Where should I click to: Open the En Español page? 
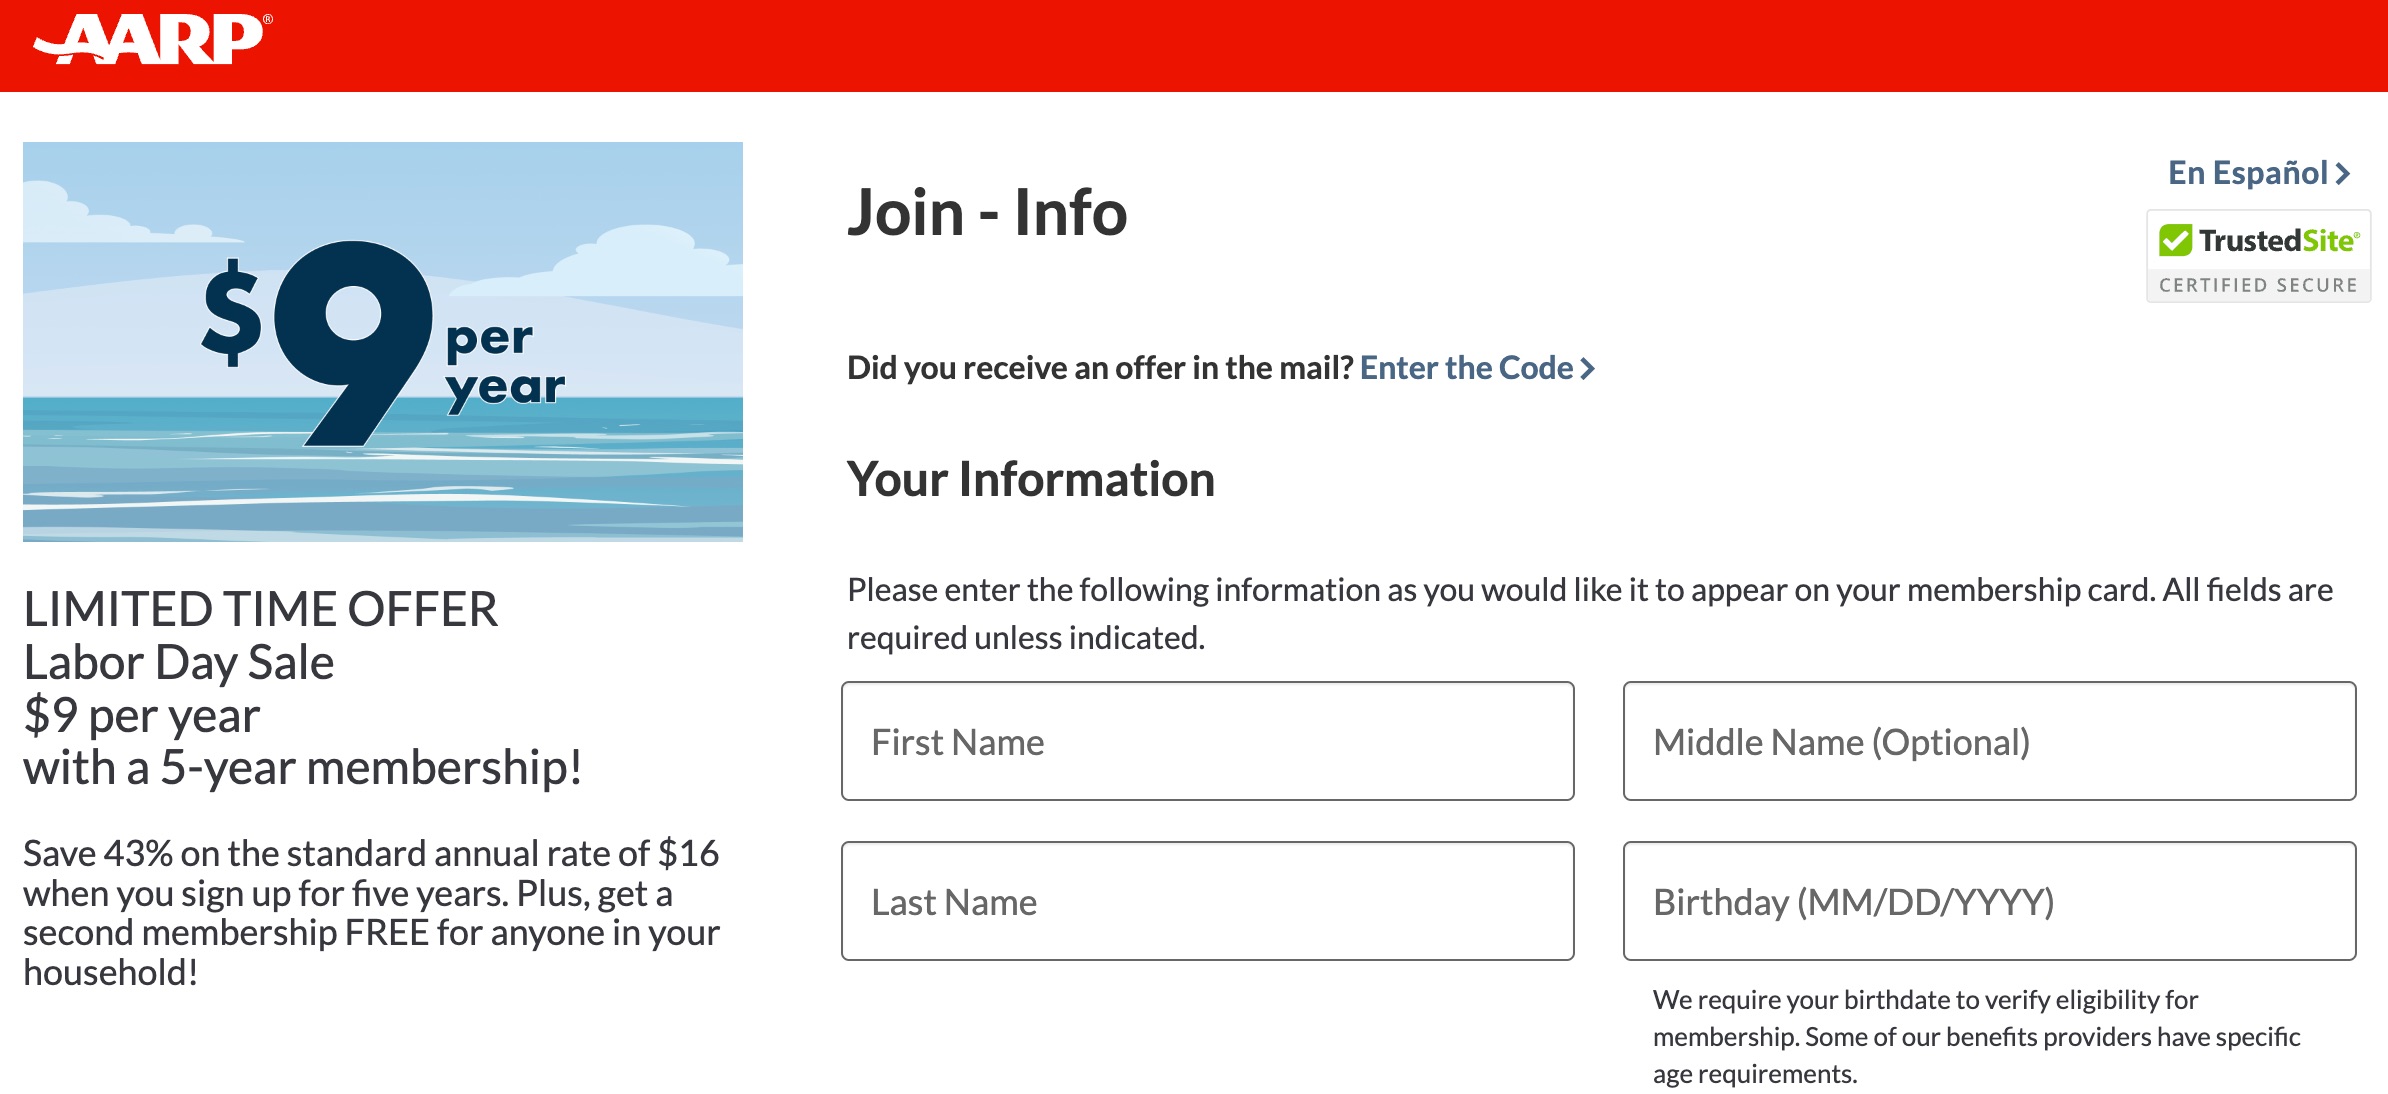tap(2250, 173)
